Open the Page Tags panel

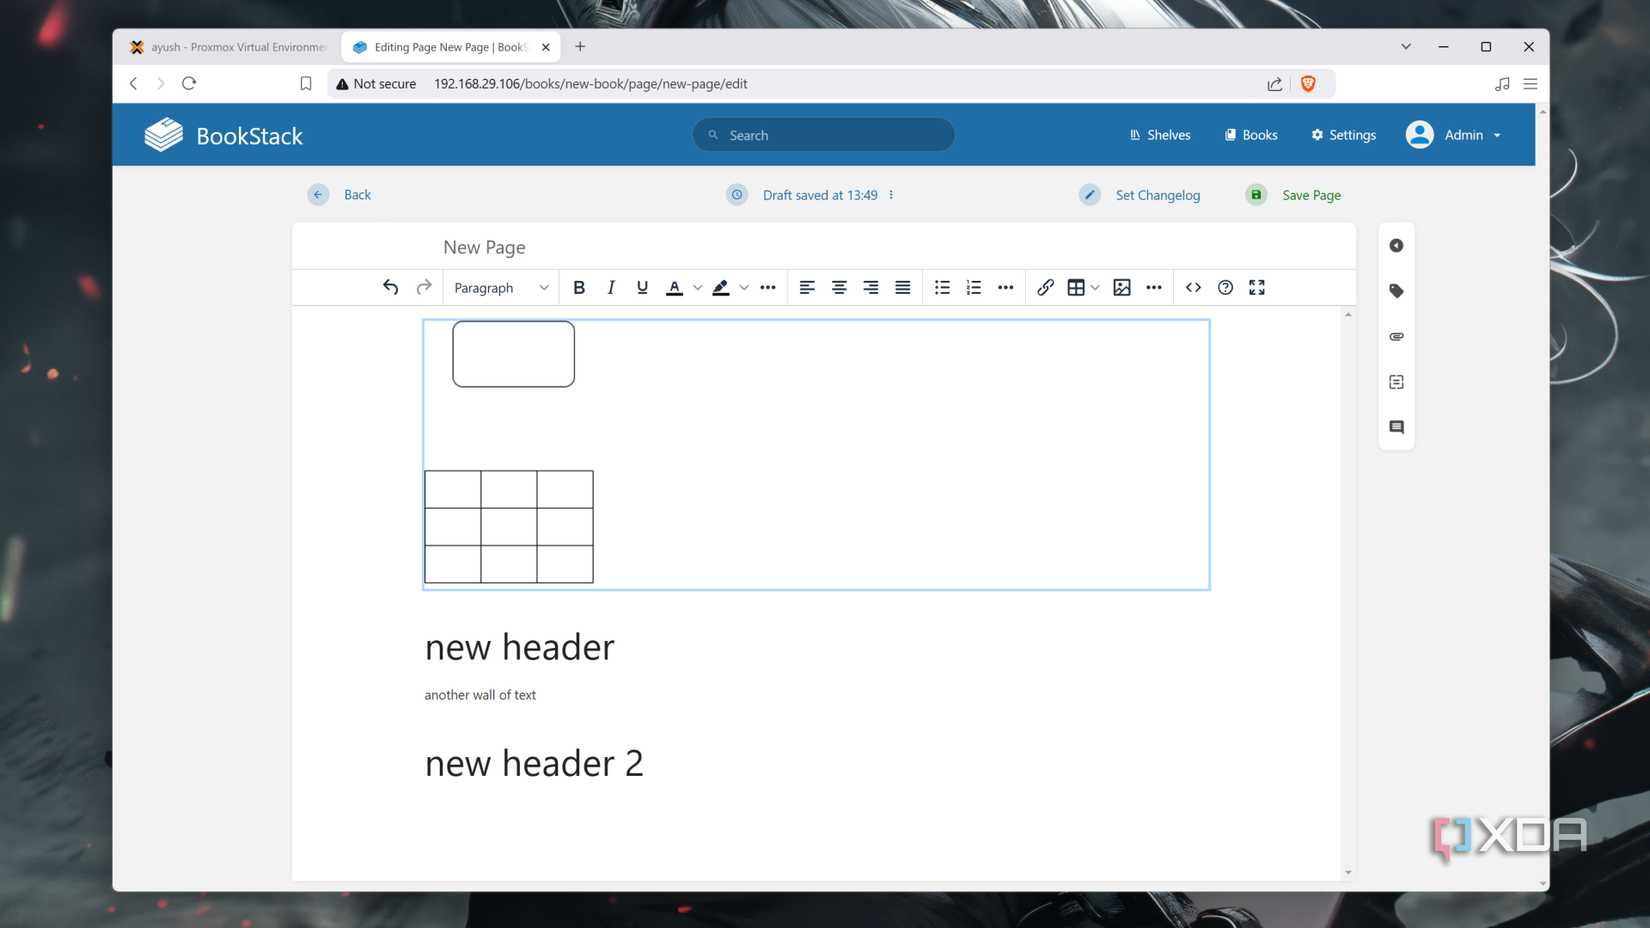(x=1396, y=291)
